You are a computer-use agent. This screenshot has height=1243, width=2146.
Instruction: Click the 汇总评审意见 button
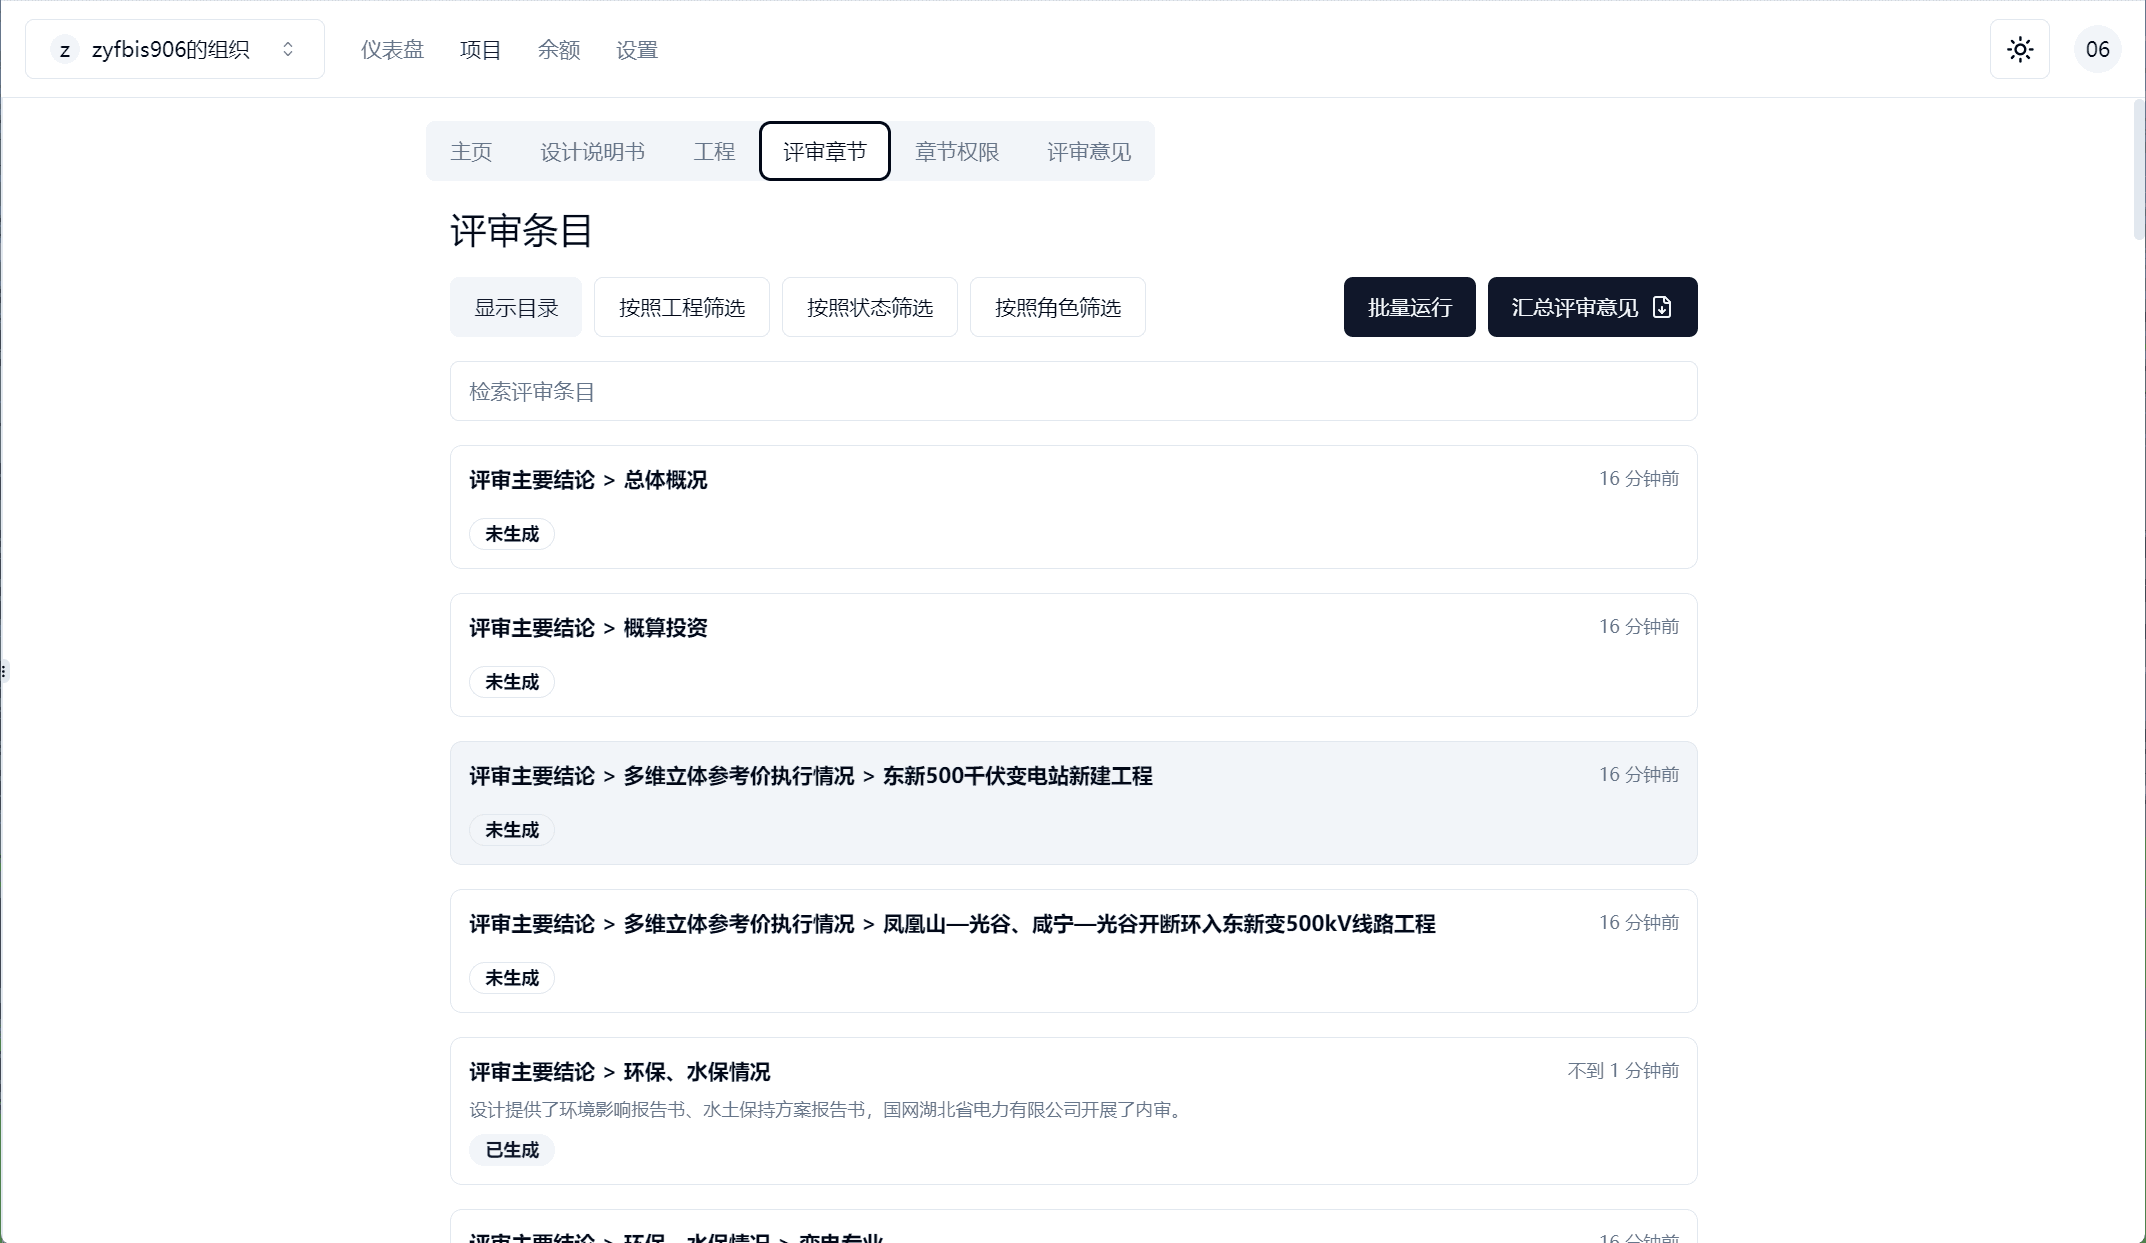(x=1593, y=307)
